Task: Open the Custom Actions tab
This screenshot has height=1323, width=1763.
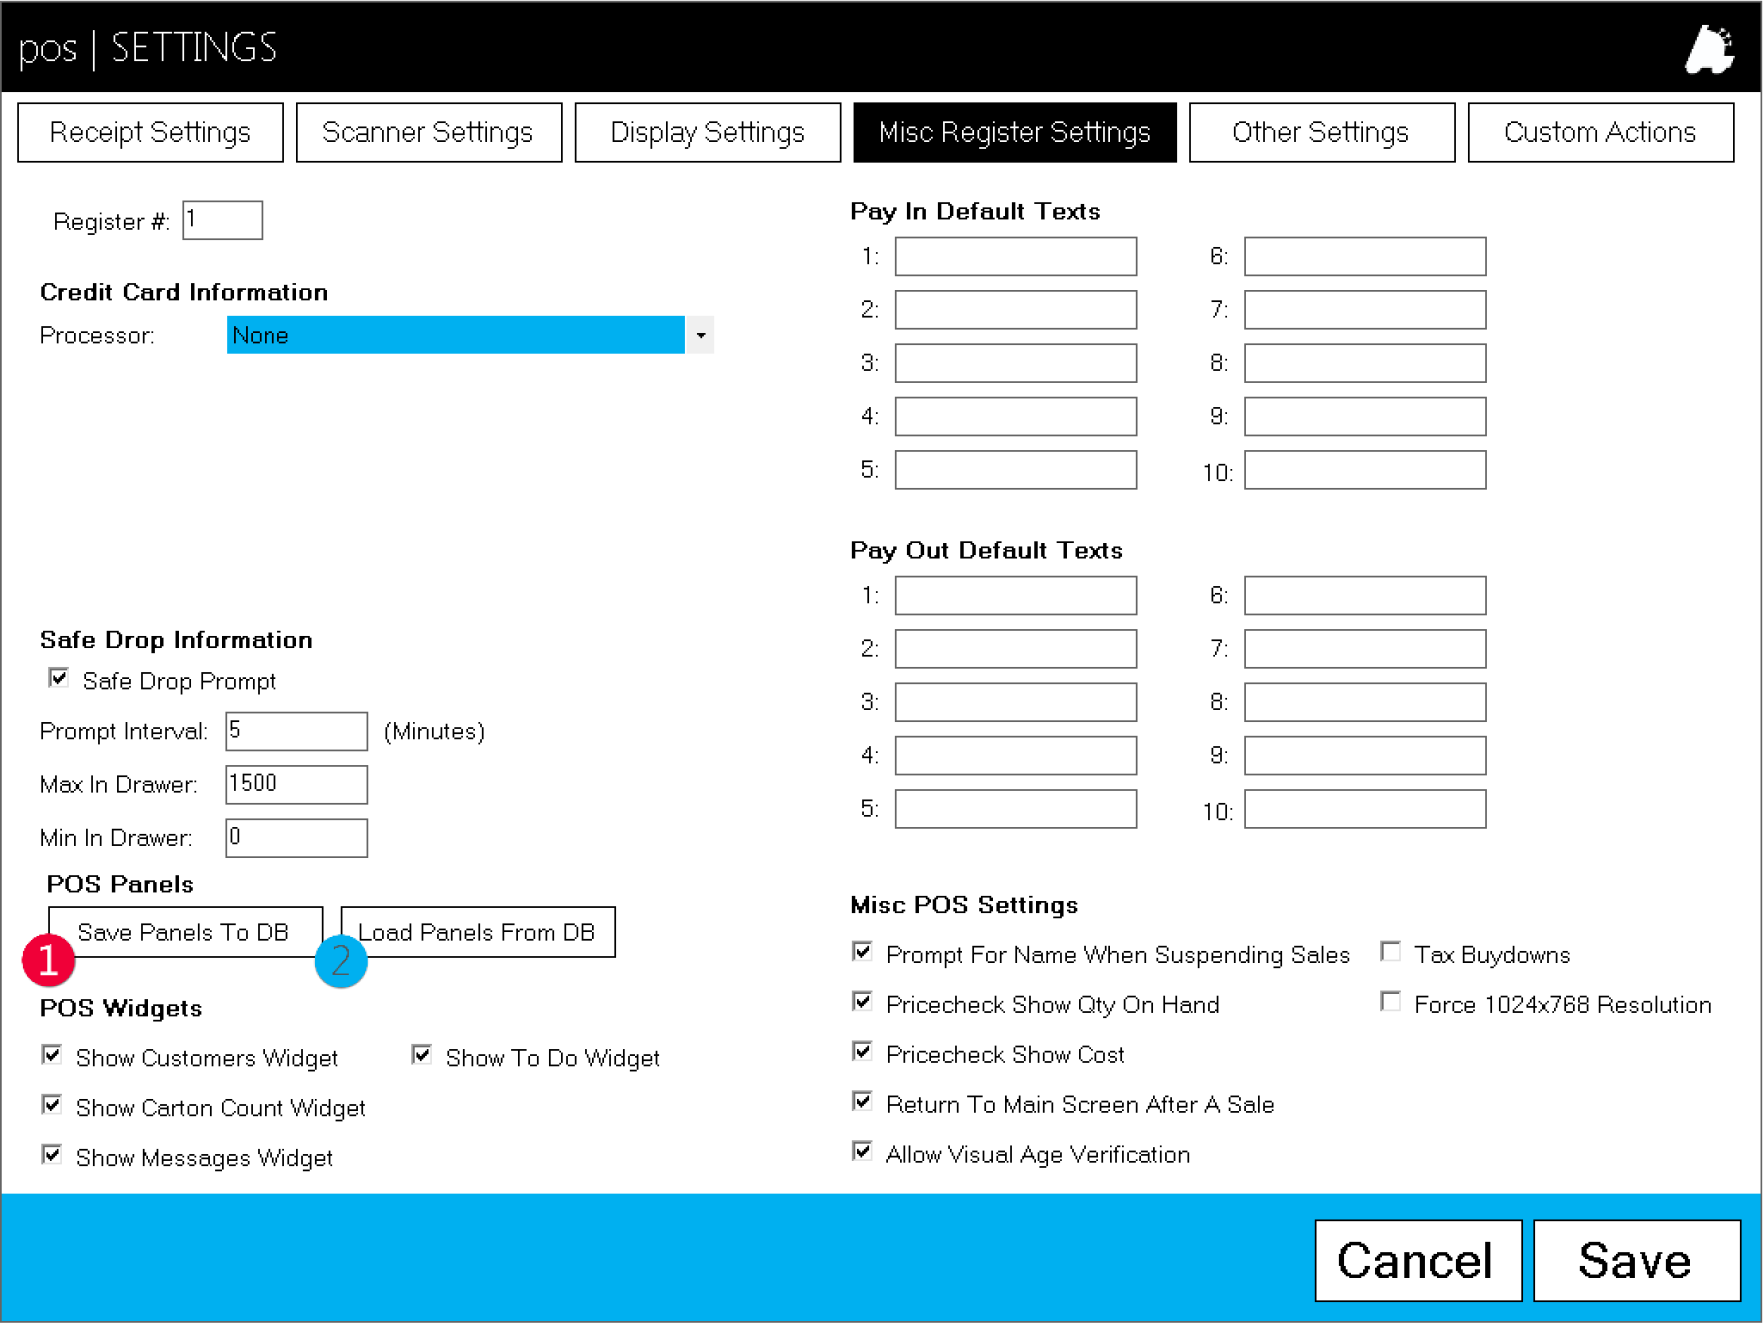Action: (1600, 132)
